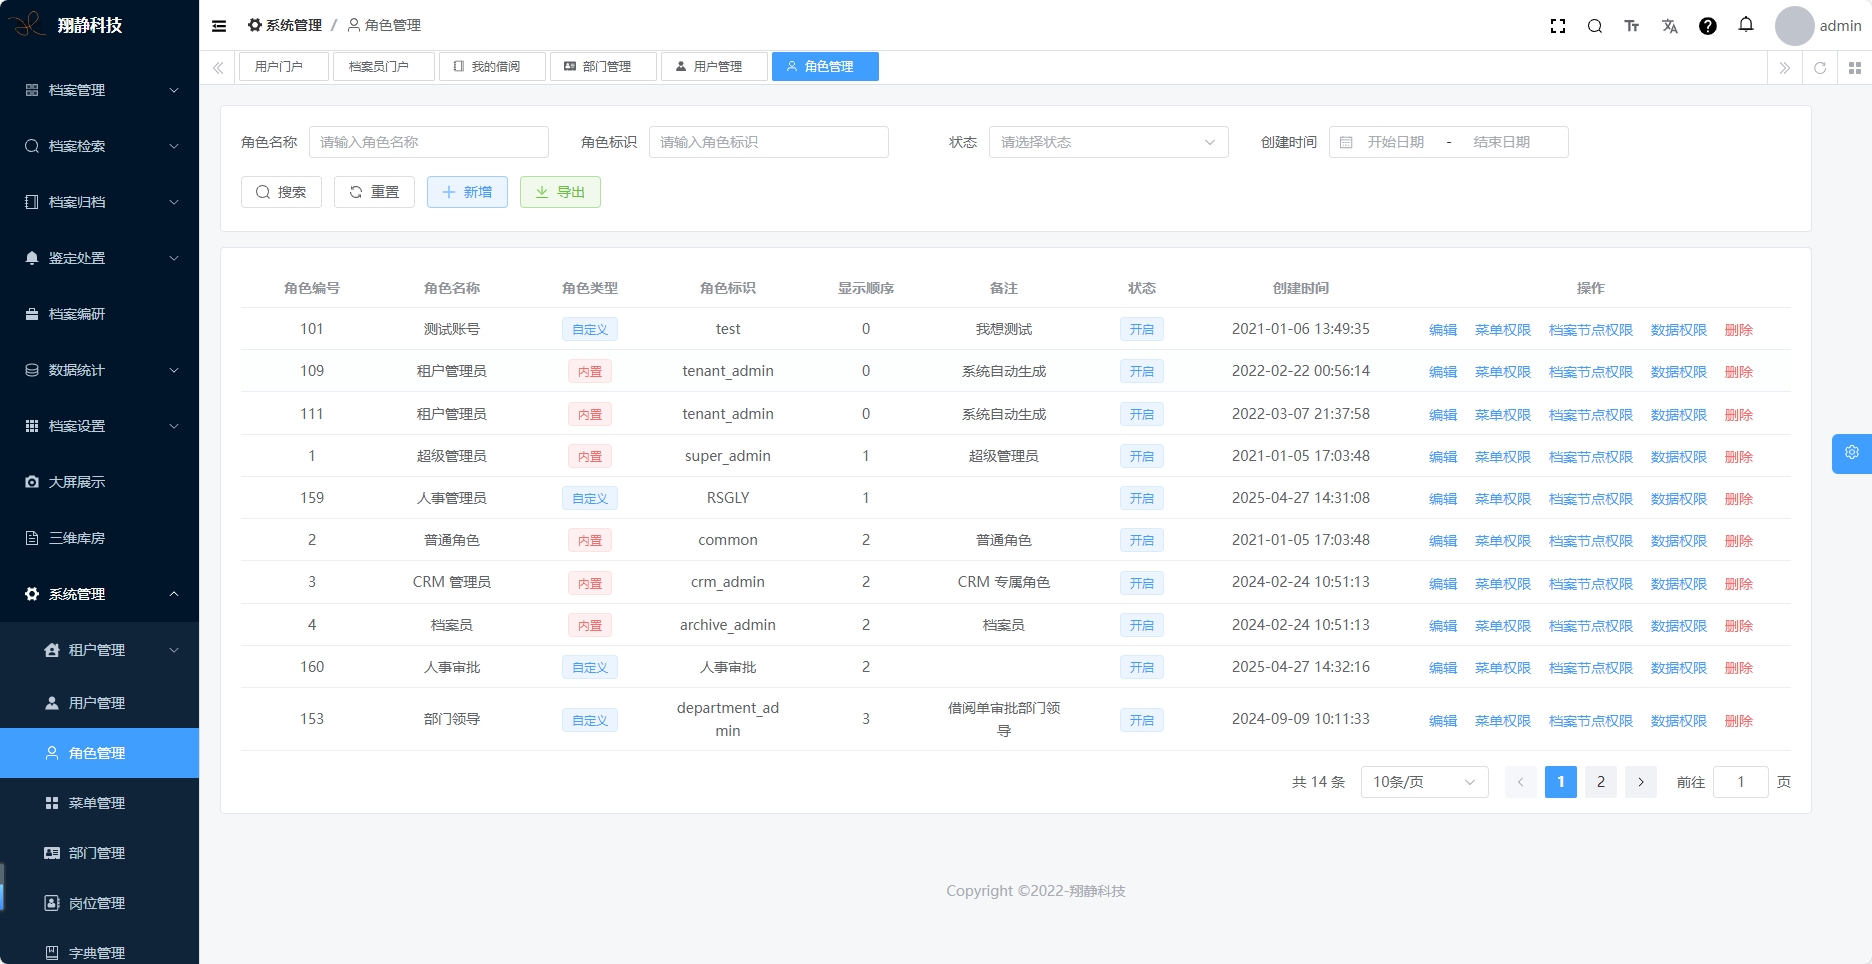This screenshot has height=964, width=1872.
Task: Collapse sidebar with hamburger menu icon
Action: coord(219,26)
